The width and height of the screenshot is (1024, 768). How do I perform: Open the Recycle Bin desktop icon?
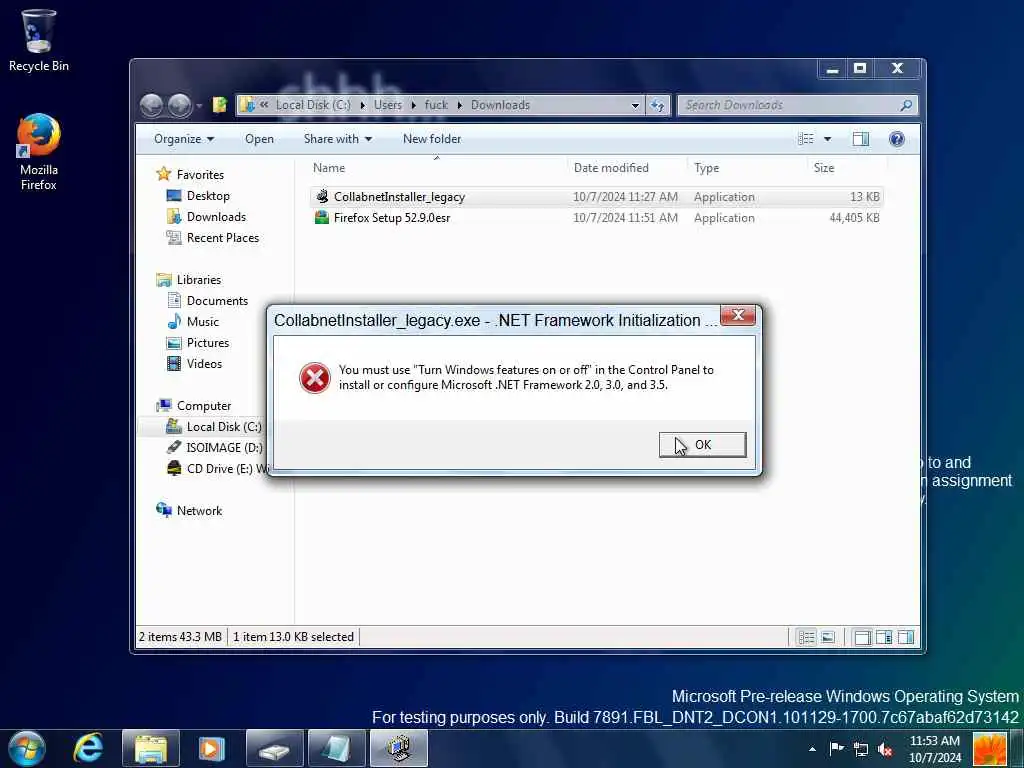click(39, 40)
